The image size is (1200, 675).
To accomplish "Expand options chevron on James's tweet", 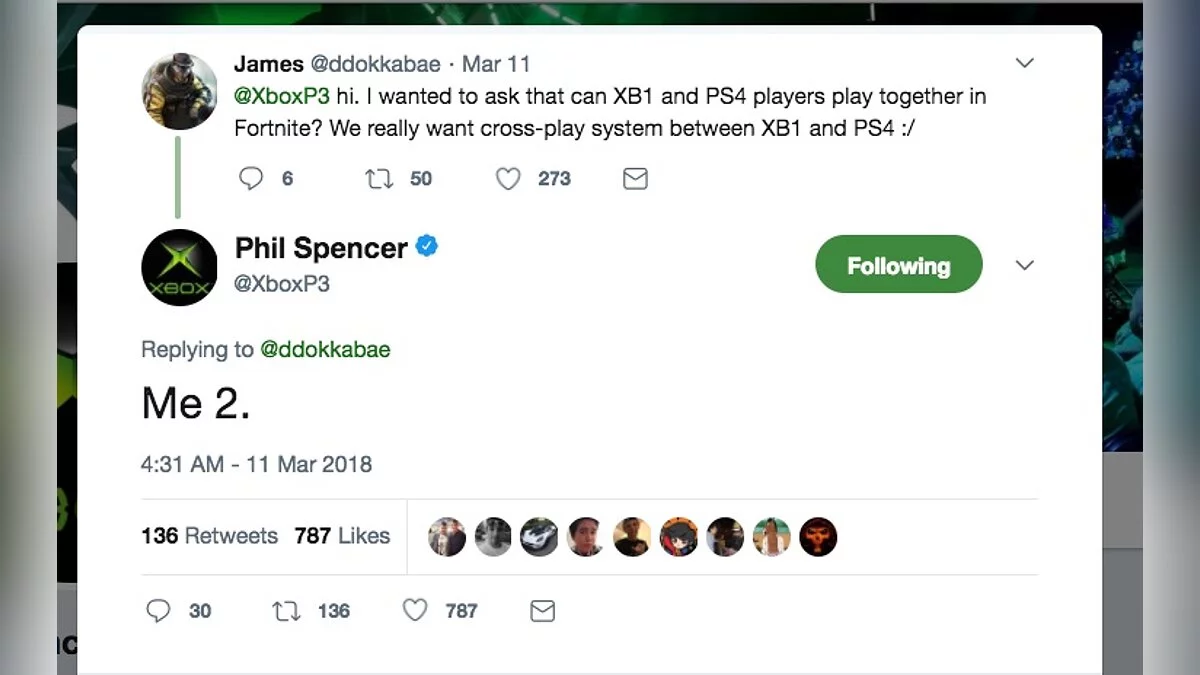I will (x=1024, y=63).
